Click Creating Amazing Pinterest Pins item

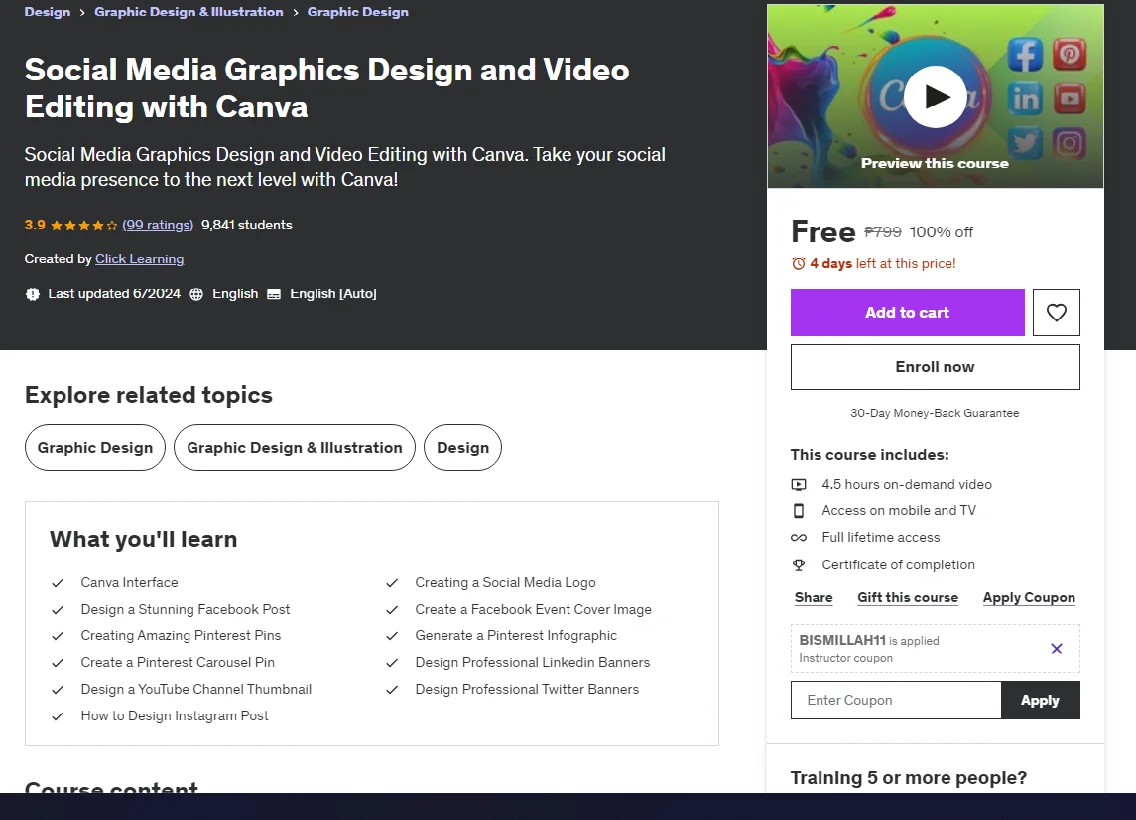[x=180, y=635]
